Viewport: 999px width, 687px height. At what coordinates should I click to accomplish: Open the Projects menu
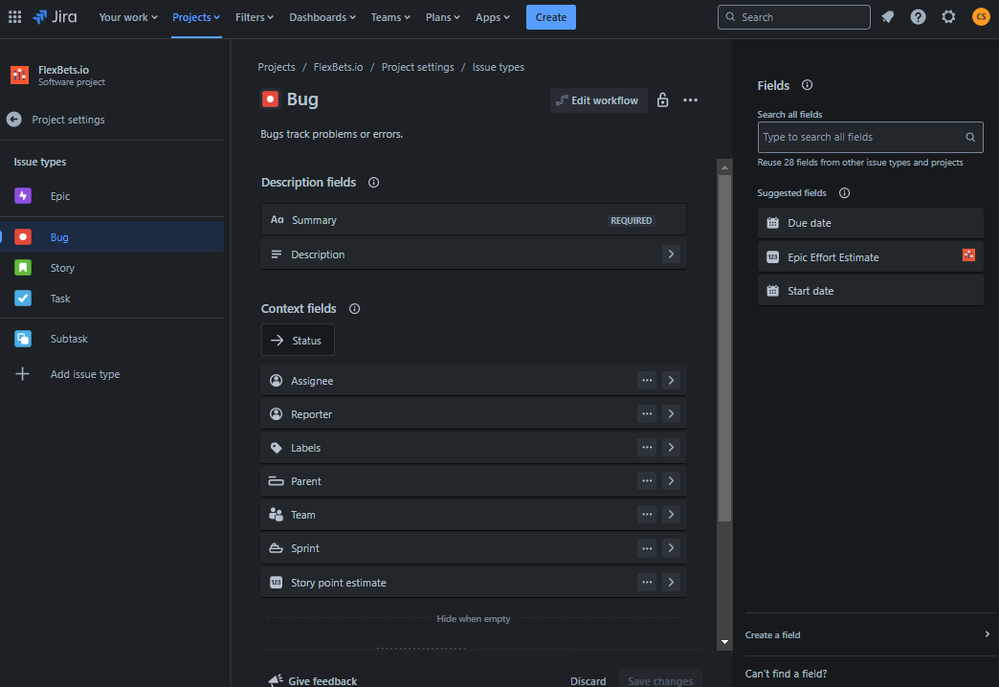(x=196, y=17)
